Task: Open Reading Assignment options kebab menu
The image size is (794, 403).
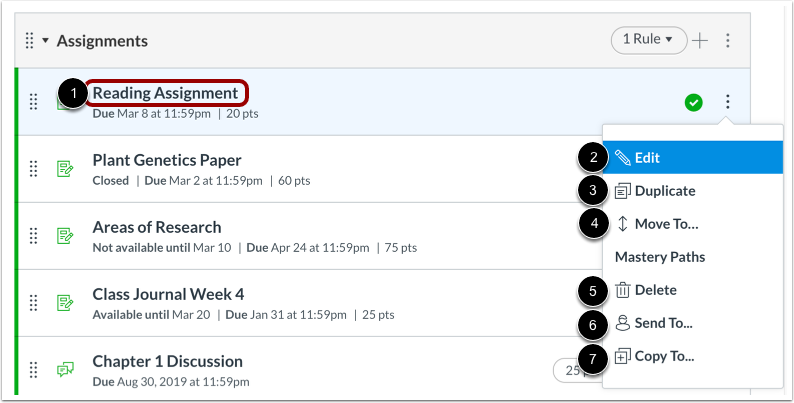Action: click(x=728, y=102)
